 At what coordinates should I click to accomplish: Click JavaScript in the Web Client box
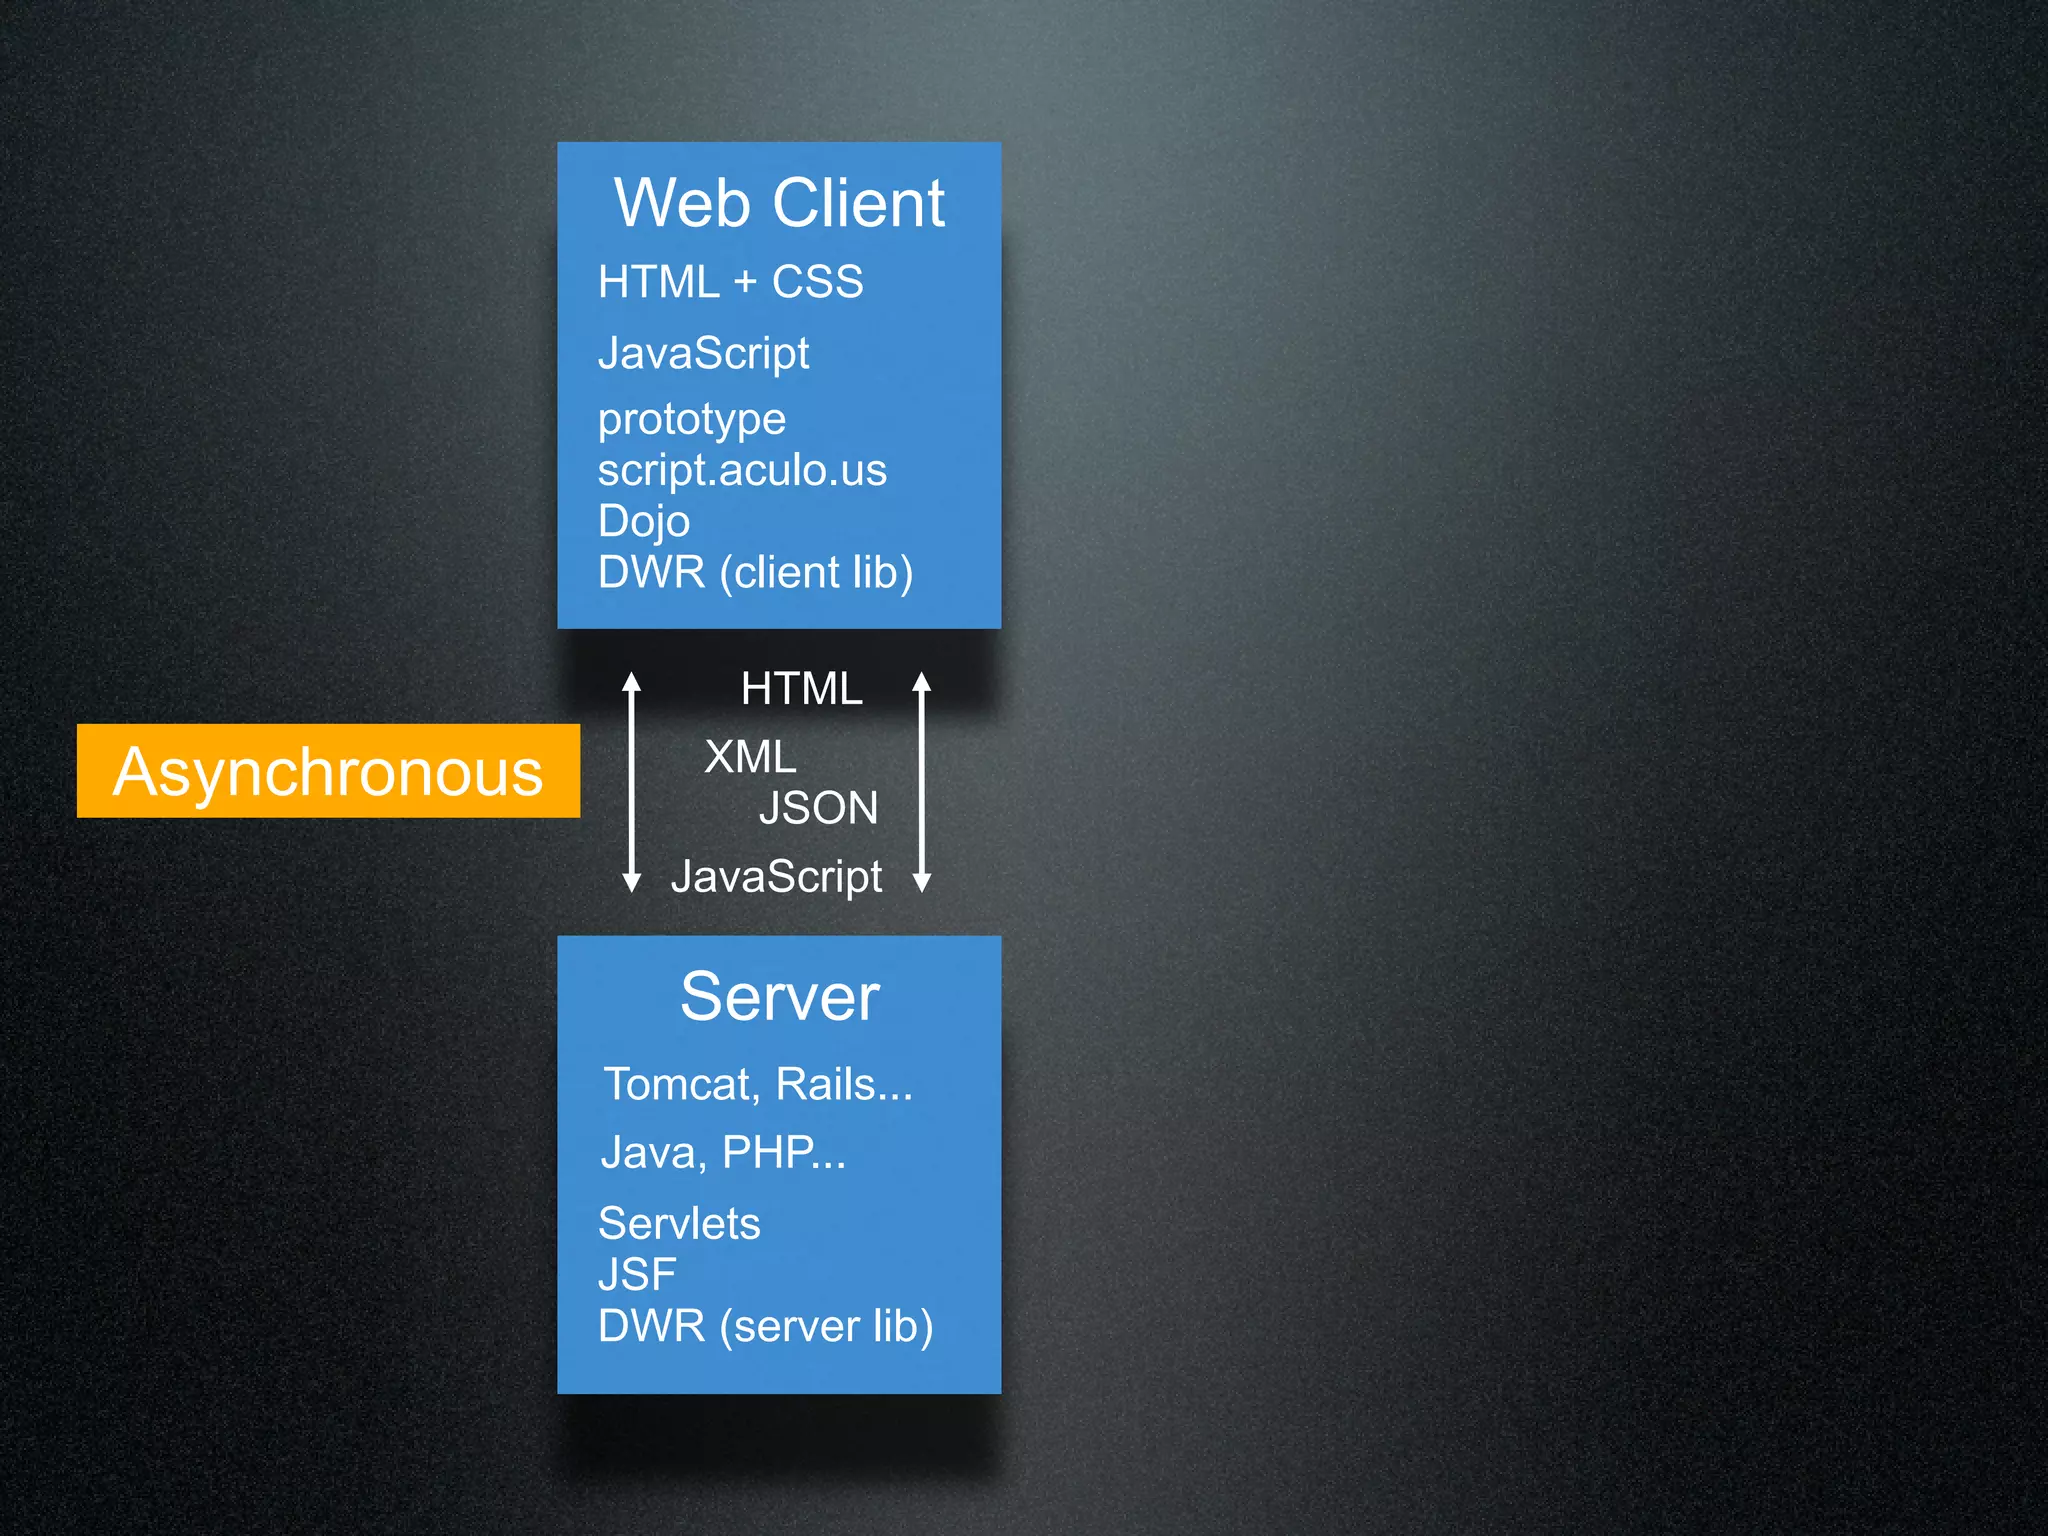[703, 353]
